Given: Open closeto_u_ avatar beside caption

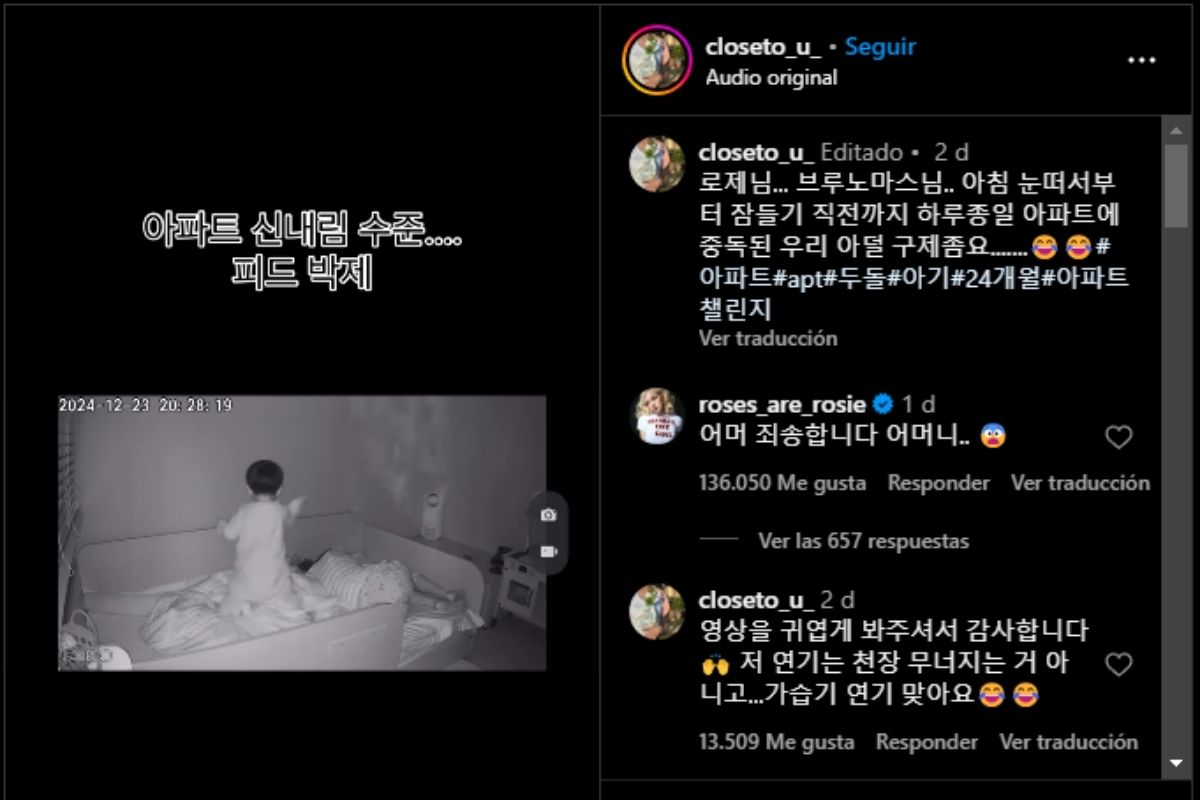Looking at the screenshot, I should point(656,164).
